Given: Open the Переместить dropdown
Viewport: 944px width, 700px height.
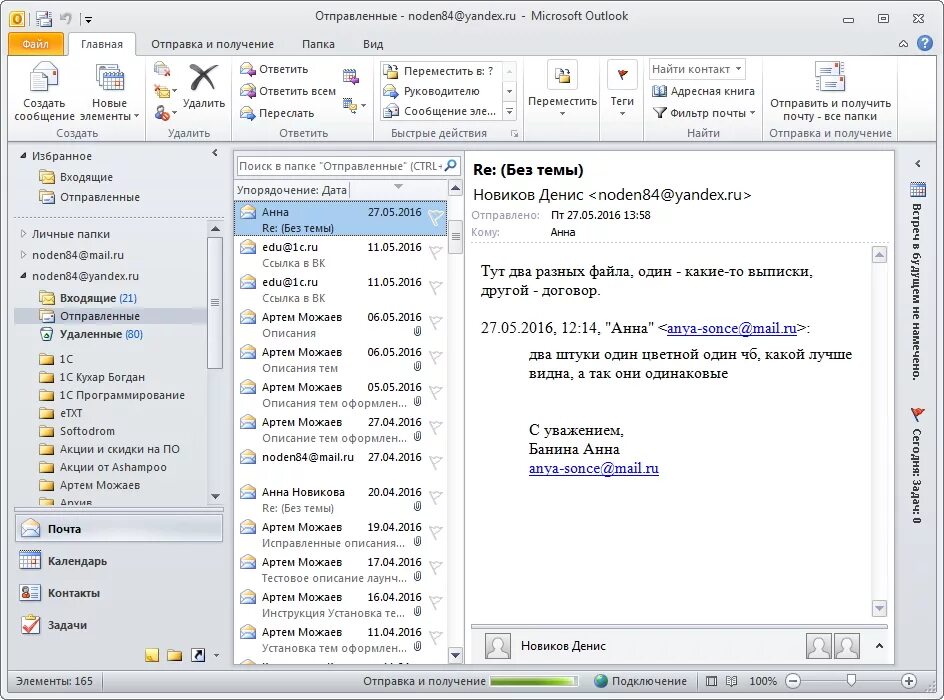Looking at the screenshot, I should click(562, 88).
